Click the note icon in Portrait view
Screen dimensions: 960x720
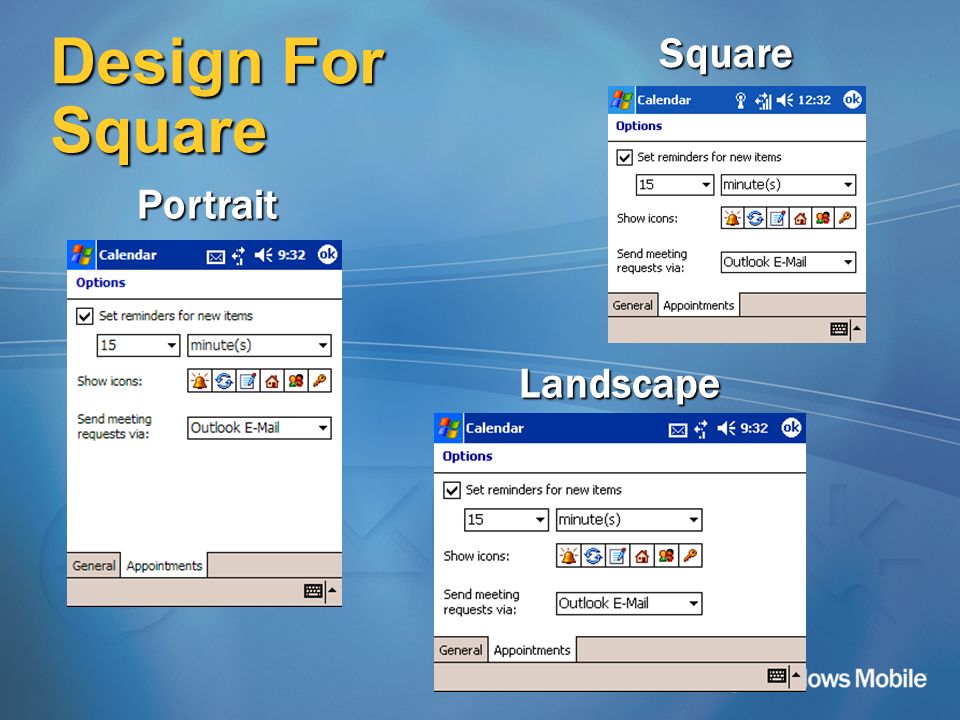pos(247,381)
